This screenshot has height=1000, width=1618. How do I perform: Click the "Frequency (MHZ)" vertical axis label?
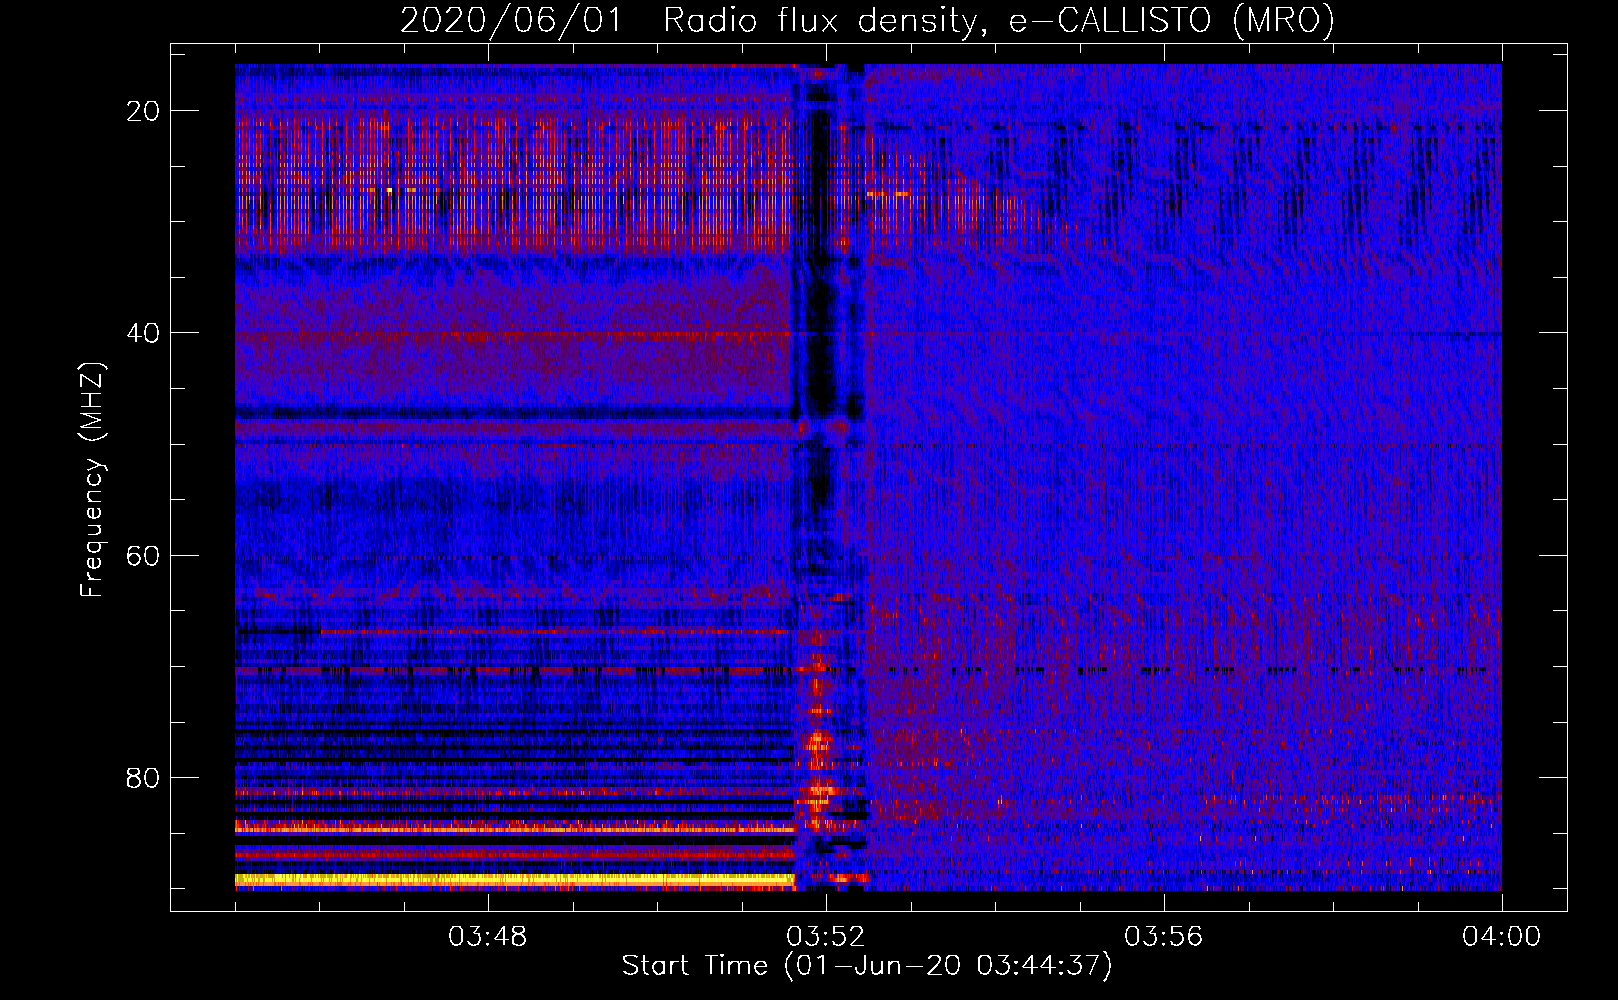[92, 480]
